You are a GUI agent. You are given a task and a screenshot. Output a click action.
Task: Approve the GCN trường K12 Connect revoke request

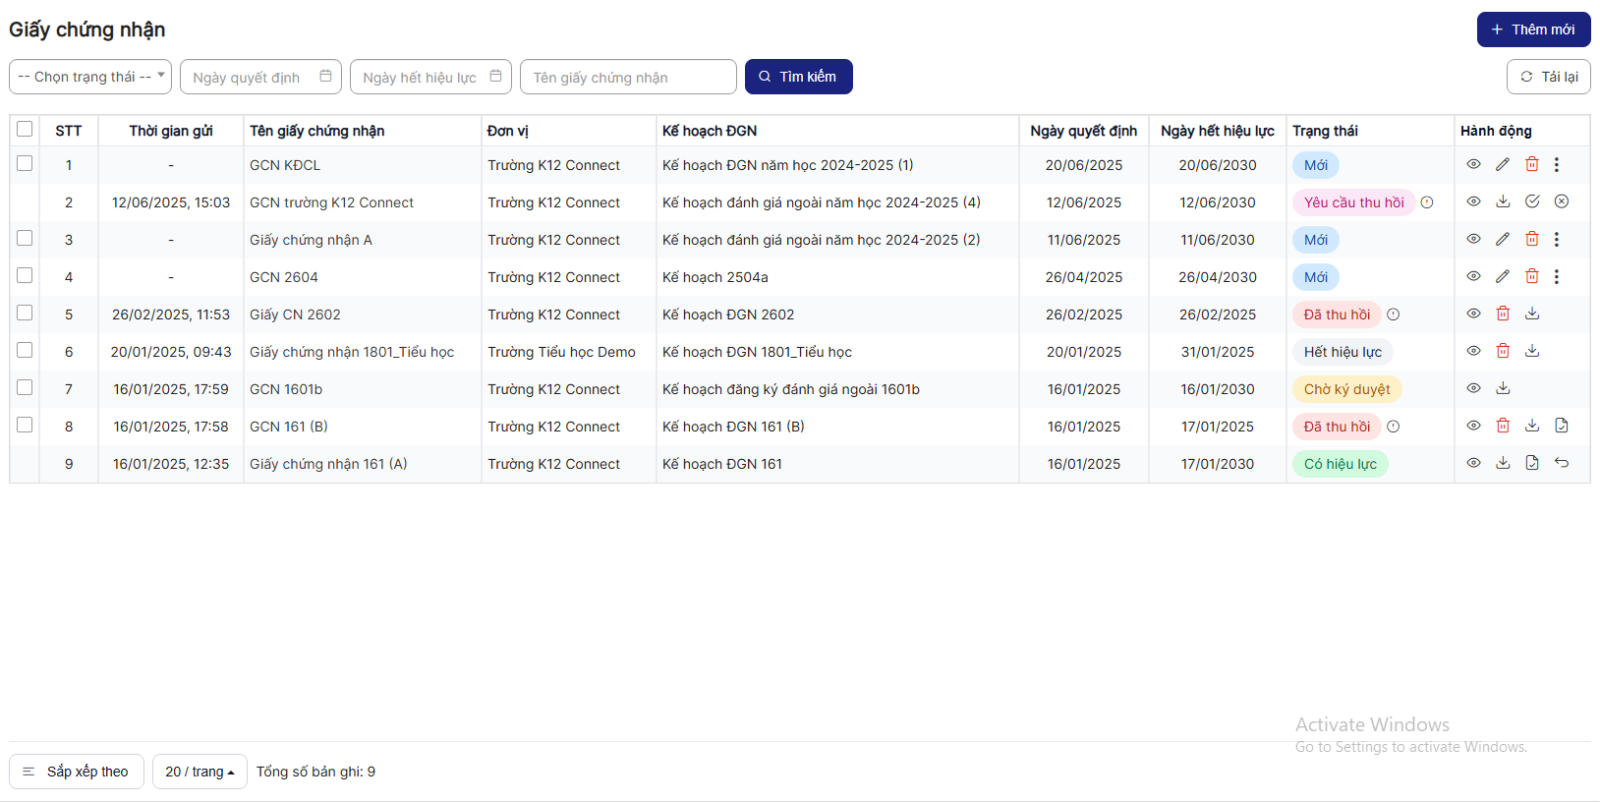point(1531,202)
